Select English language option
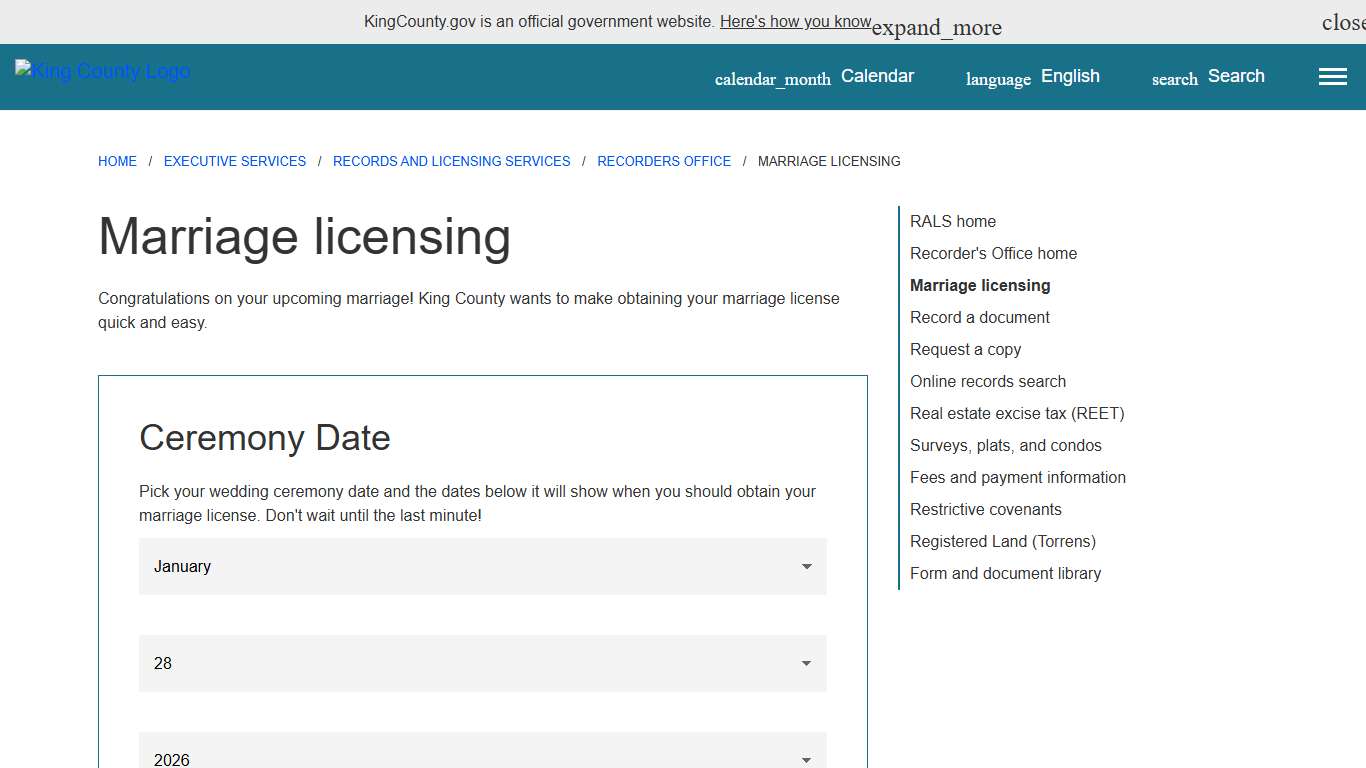 click(x=1070, y=75)
